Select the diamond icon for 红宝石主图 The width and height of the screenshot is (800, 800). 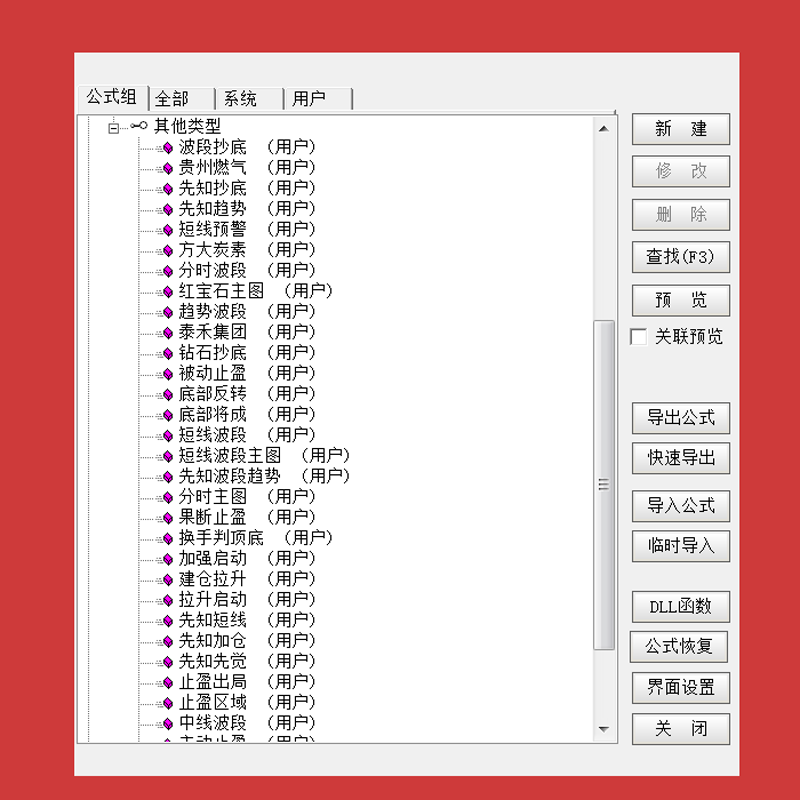pyautogui.click(x=167, y=292)
